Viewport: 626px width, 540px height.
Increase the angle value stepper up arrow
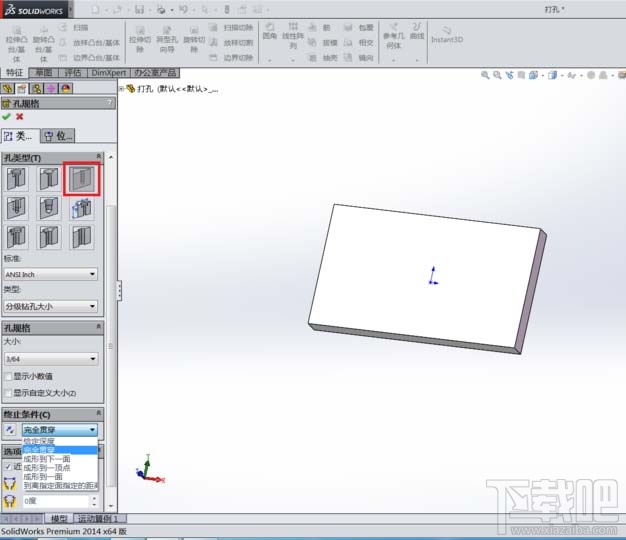point(94,498)
